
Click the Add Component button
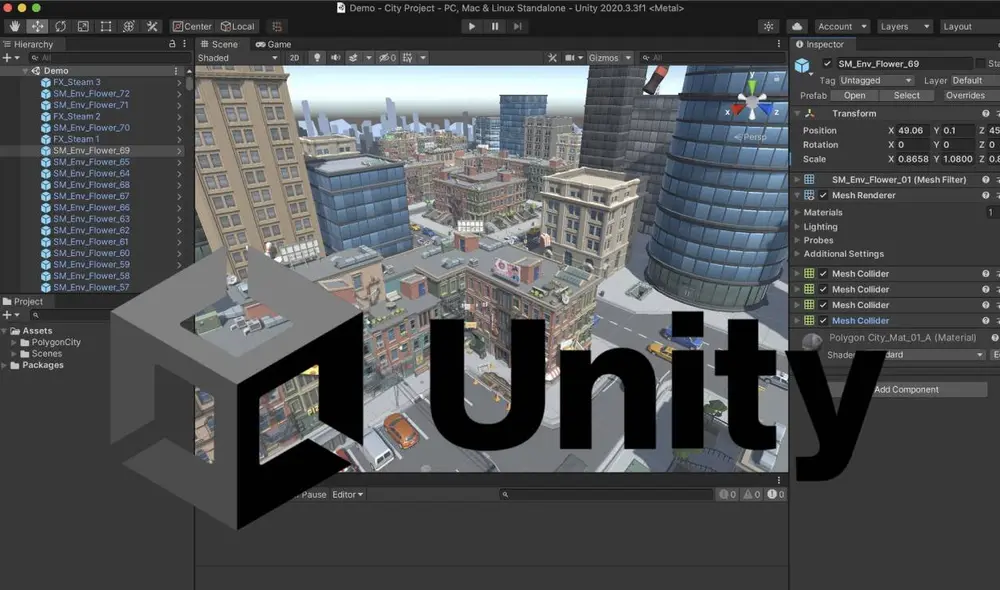[906, 389]
